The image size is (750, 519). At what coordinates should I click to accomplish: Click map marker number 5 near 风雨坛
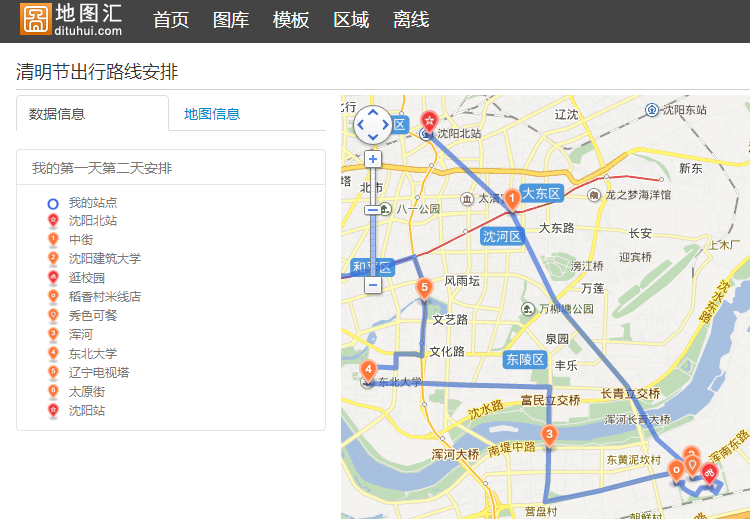tap(424, 288)
